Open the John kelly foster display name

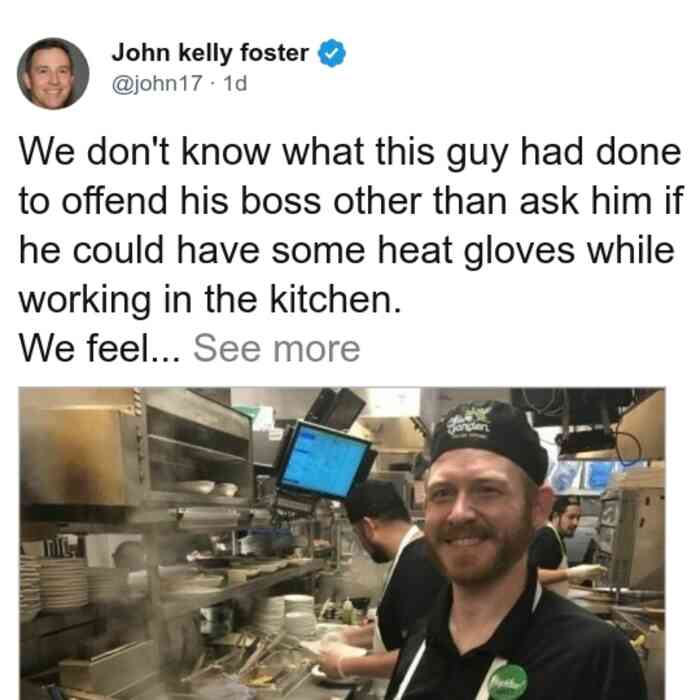coord(210,53)
